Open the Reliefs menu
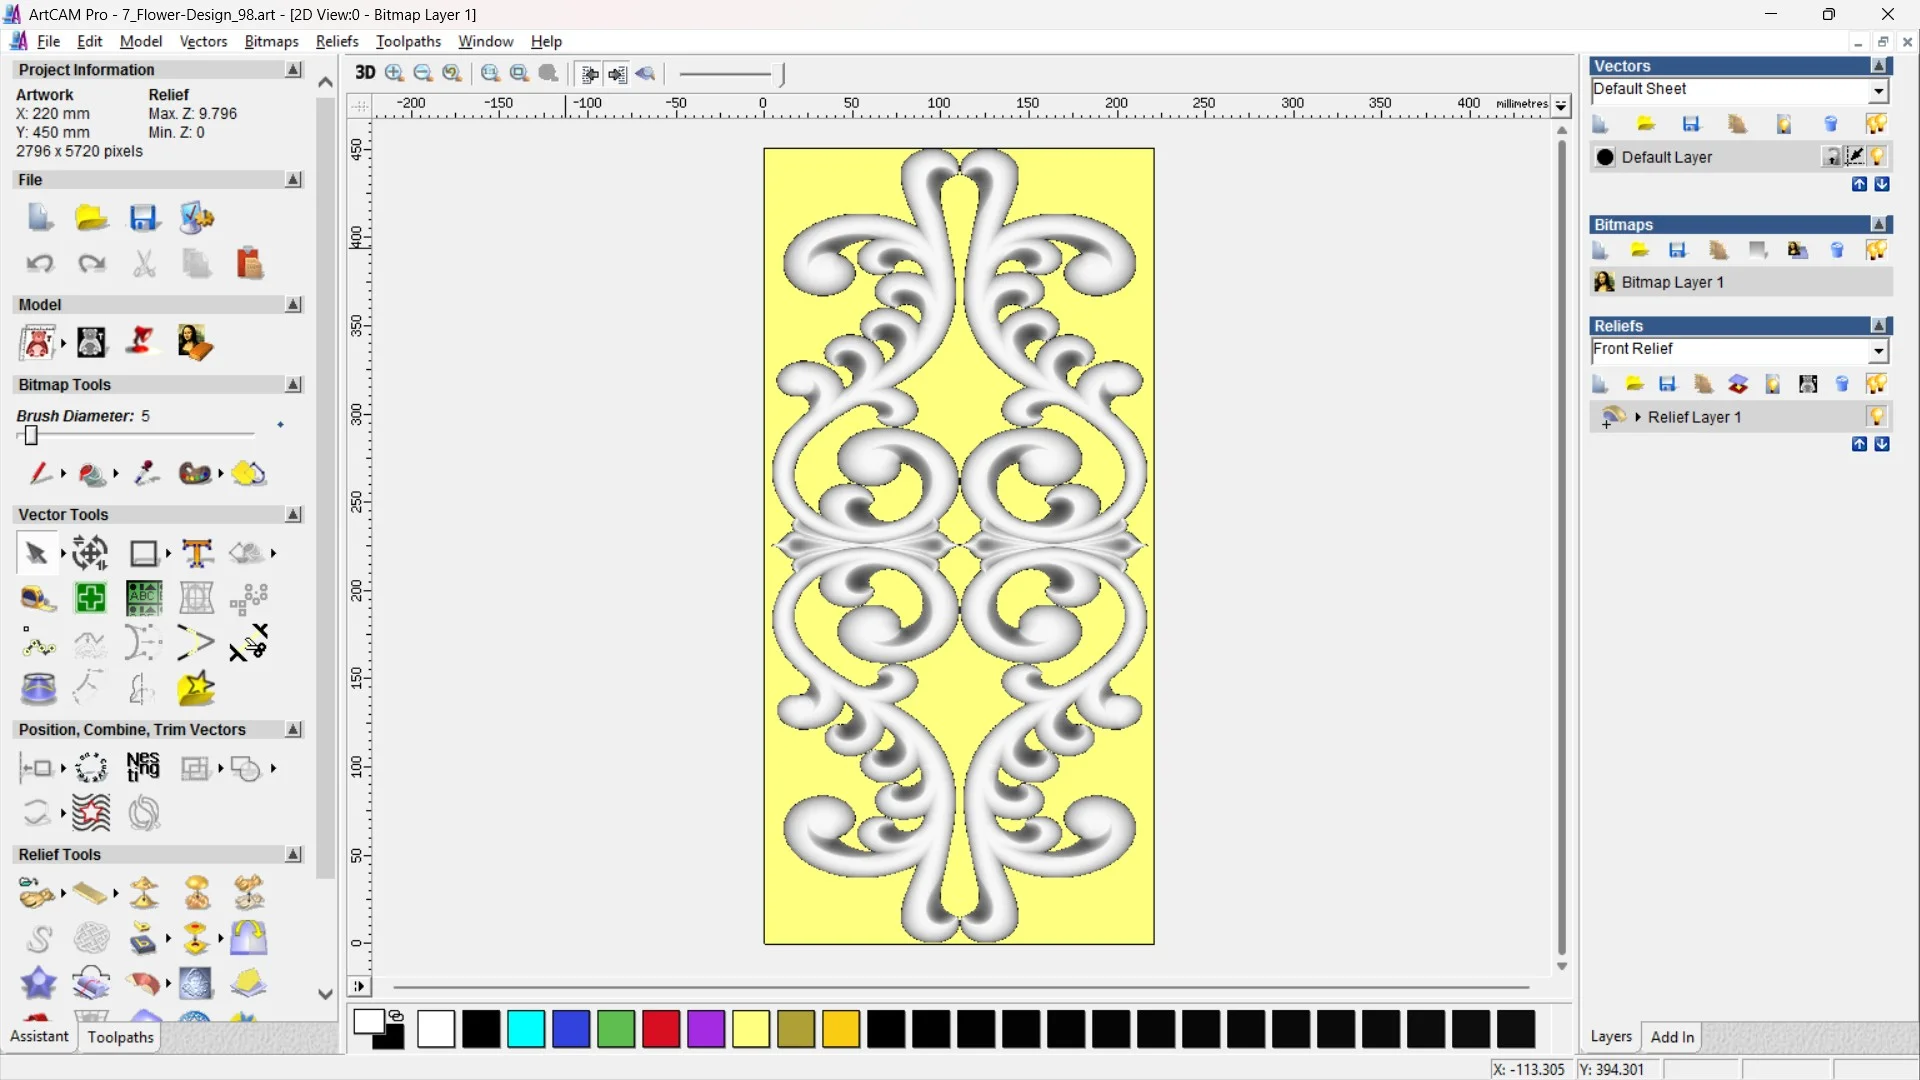The height and width of the screenshot is (1080, 1920). [337, 41]
